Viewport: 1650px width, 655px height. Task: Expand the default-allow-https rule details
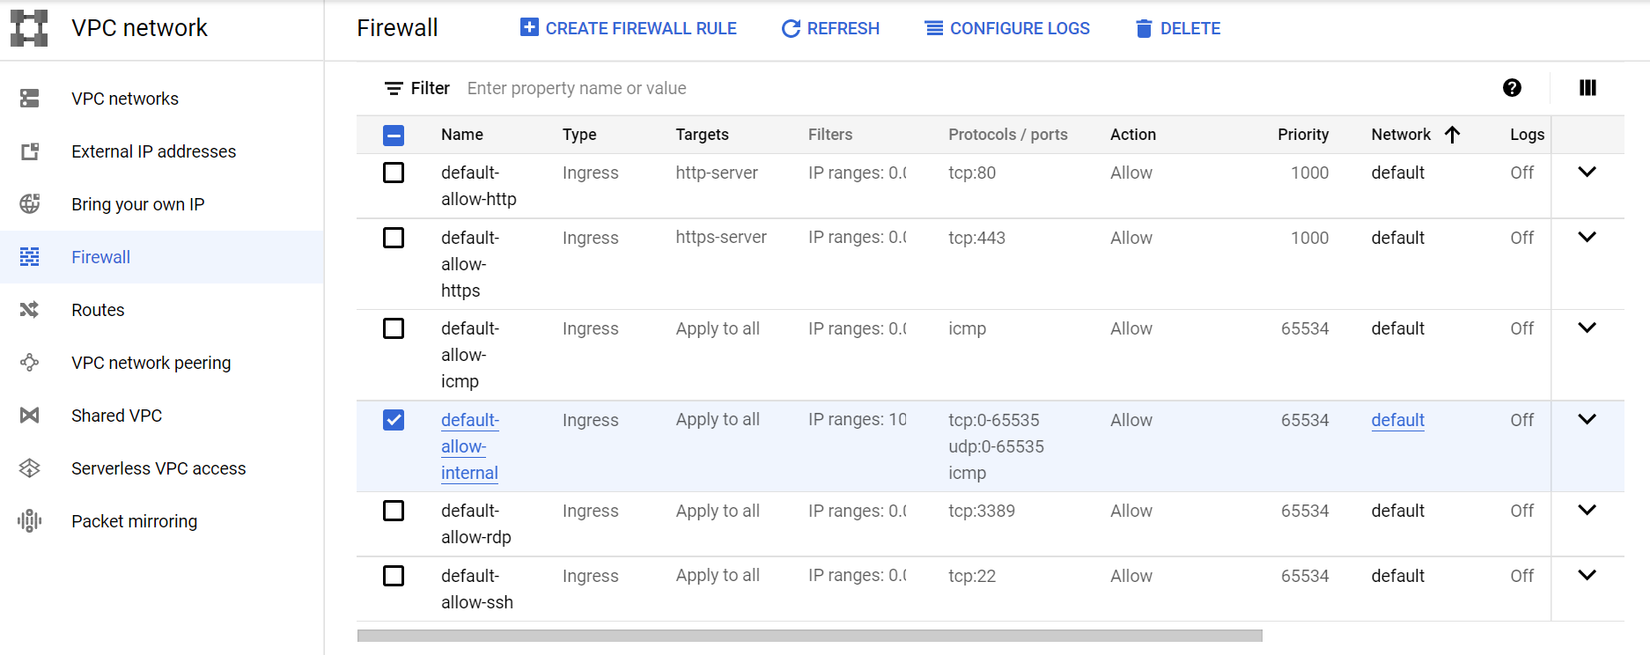tap(1587, 237)
